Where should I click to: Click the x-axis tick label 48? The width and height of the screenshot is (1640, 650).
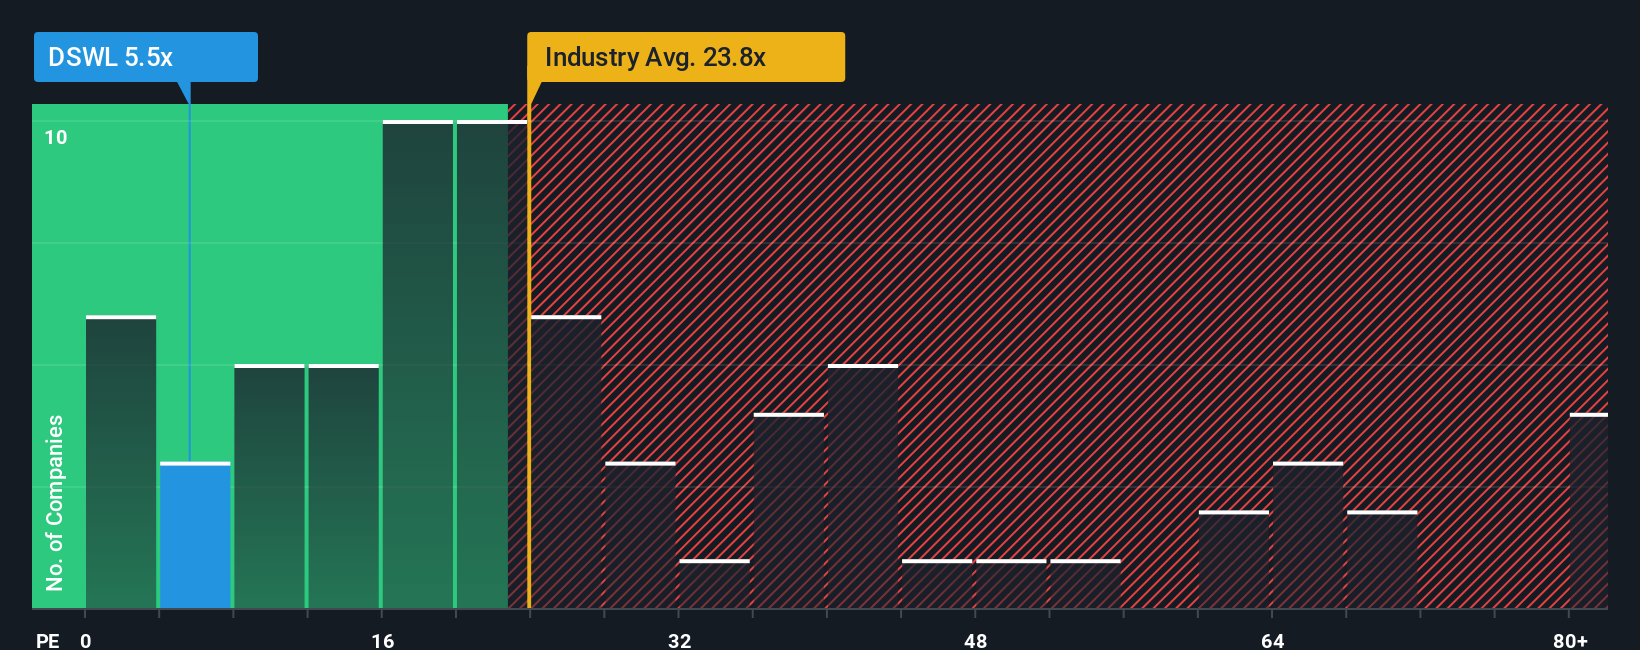click(976, 640)
